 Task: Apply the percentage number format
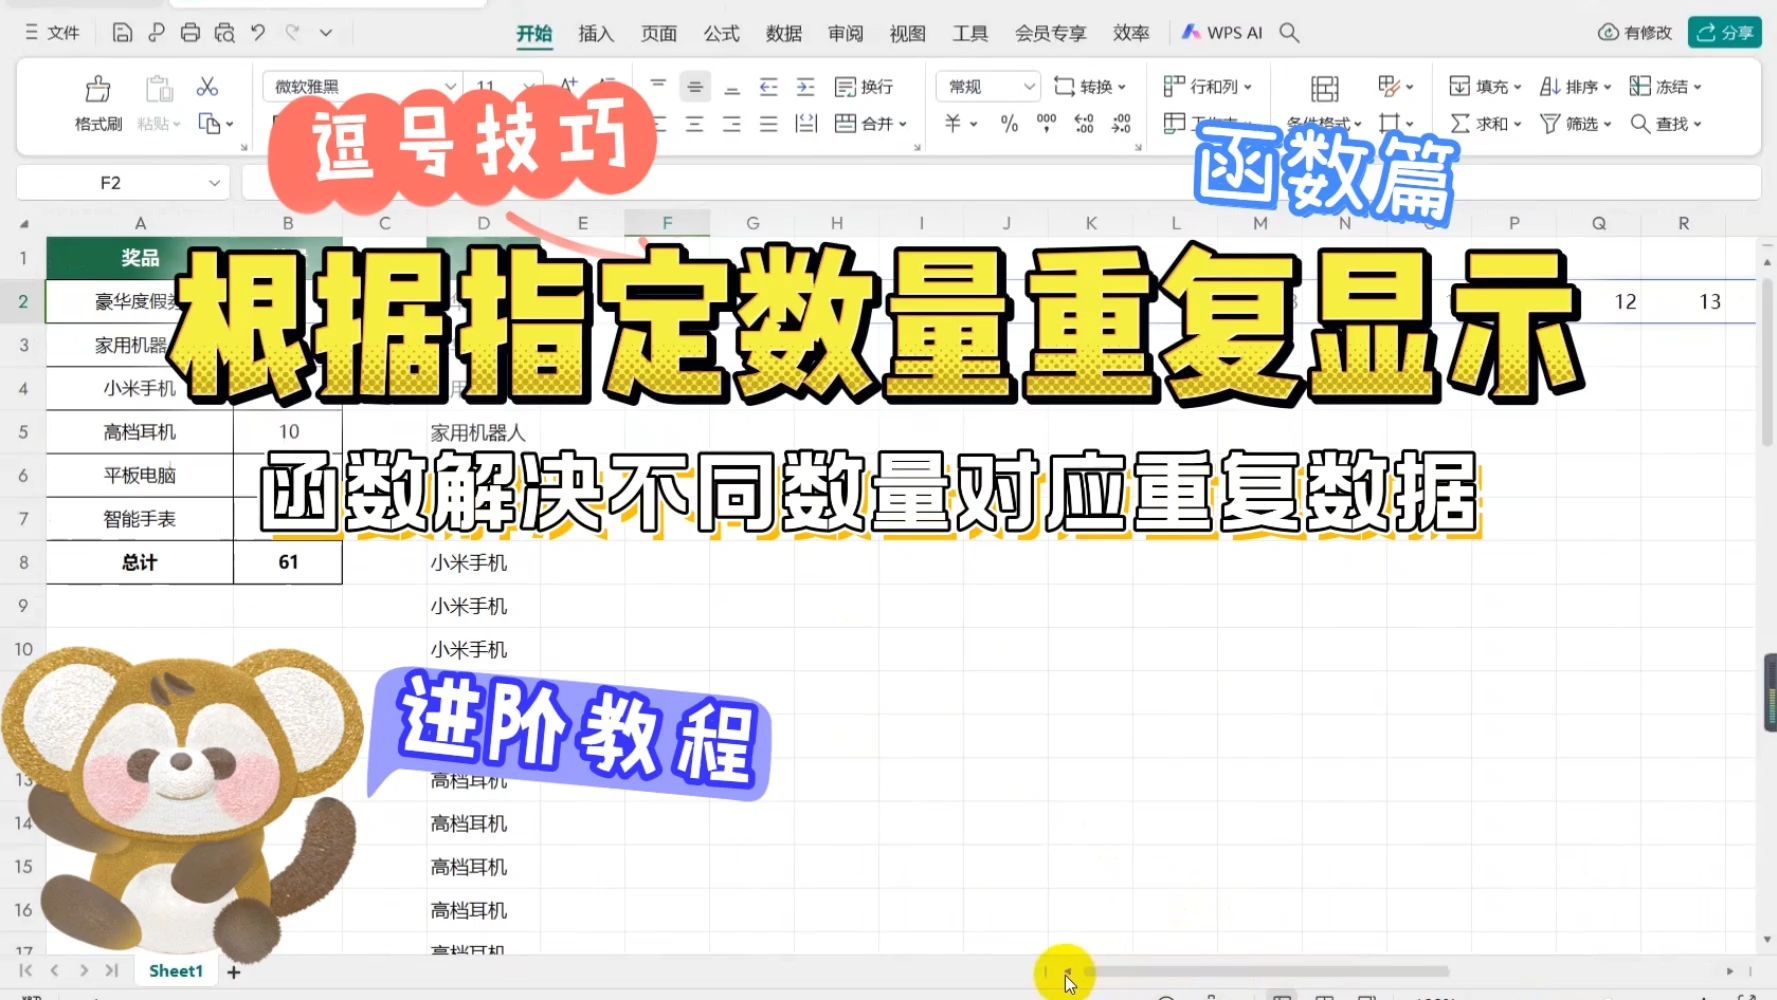coord(1008,124)
